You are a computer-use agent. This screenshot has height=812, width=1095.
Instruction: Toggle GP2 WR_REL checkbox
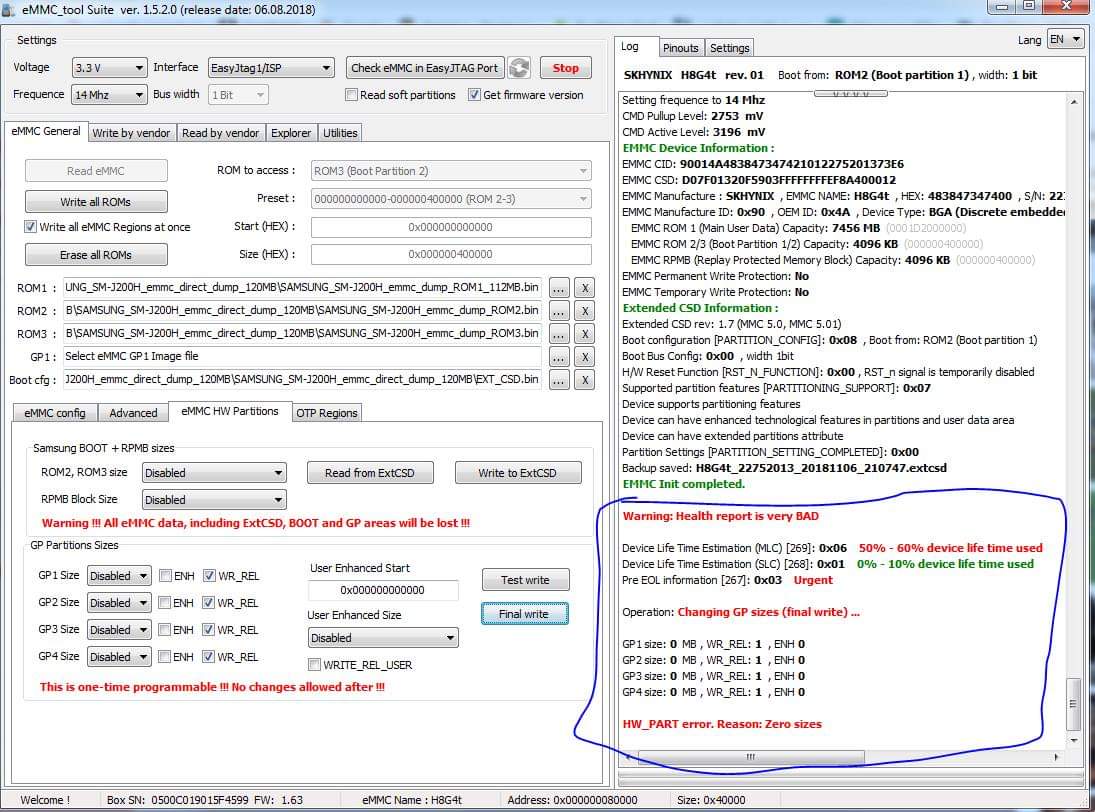[208, 603]
